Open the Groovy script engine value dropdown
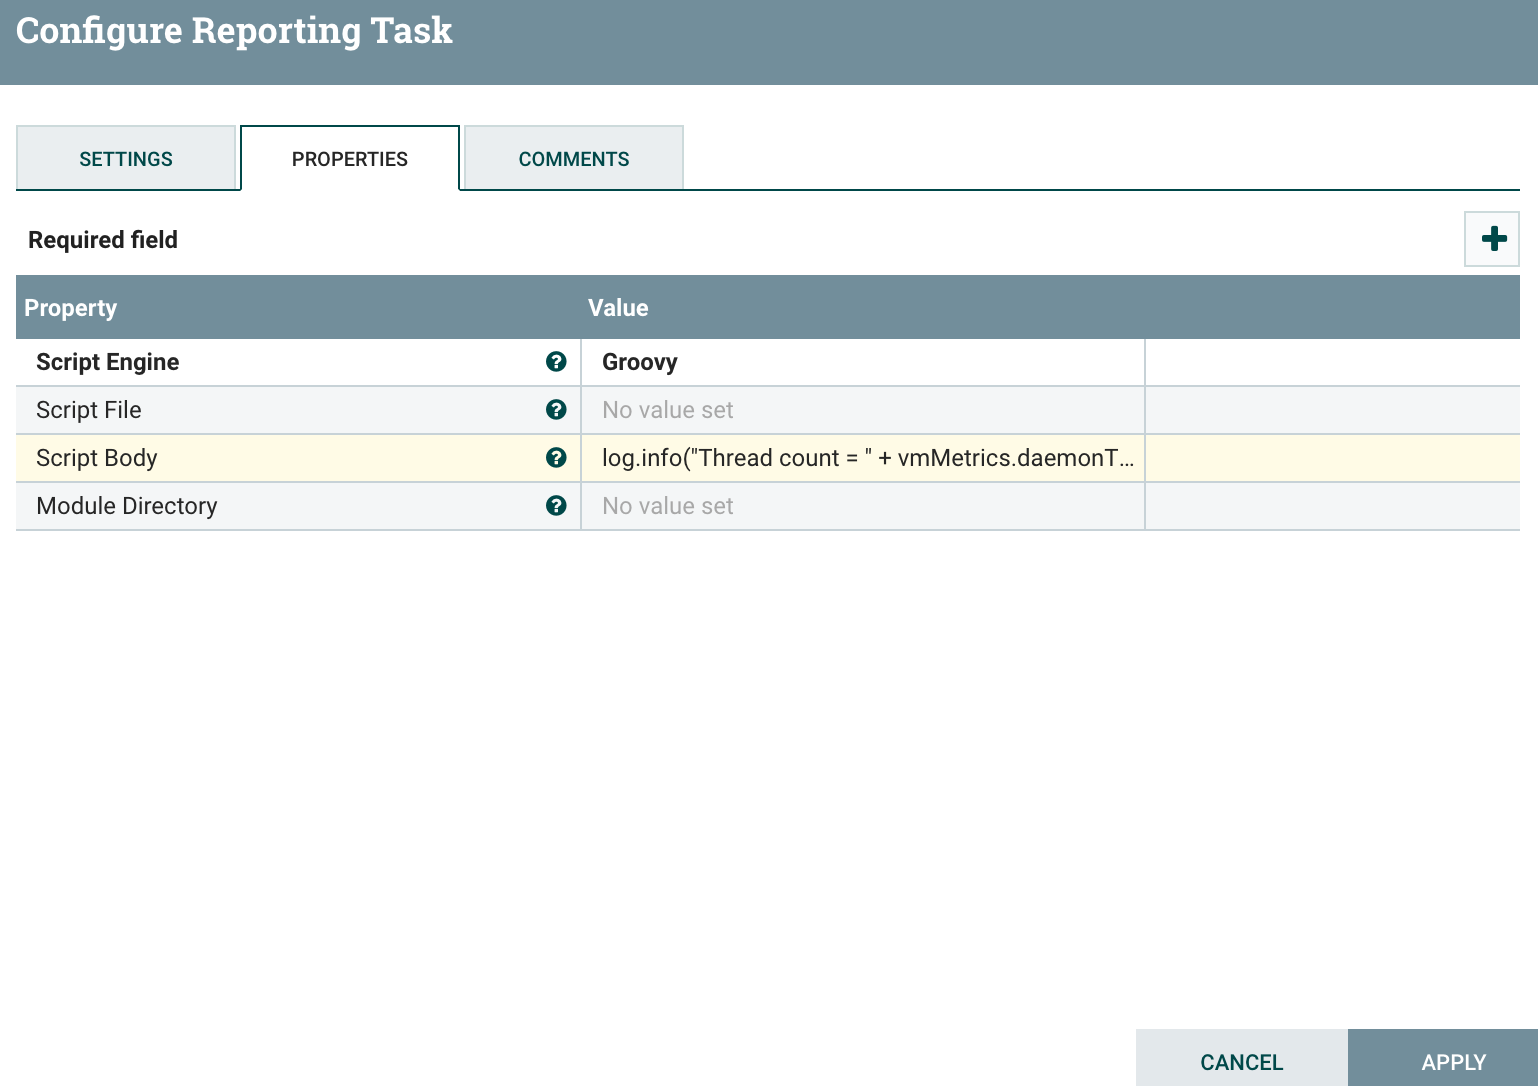This screenshot has width=1538, height=1086. click(x=862, y=362)
